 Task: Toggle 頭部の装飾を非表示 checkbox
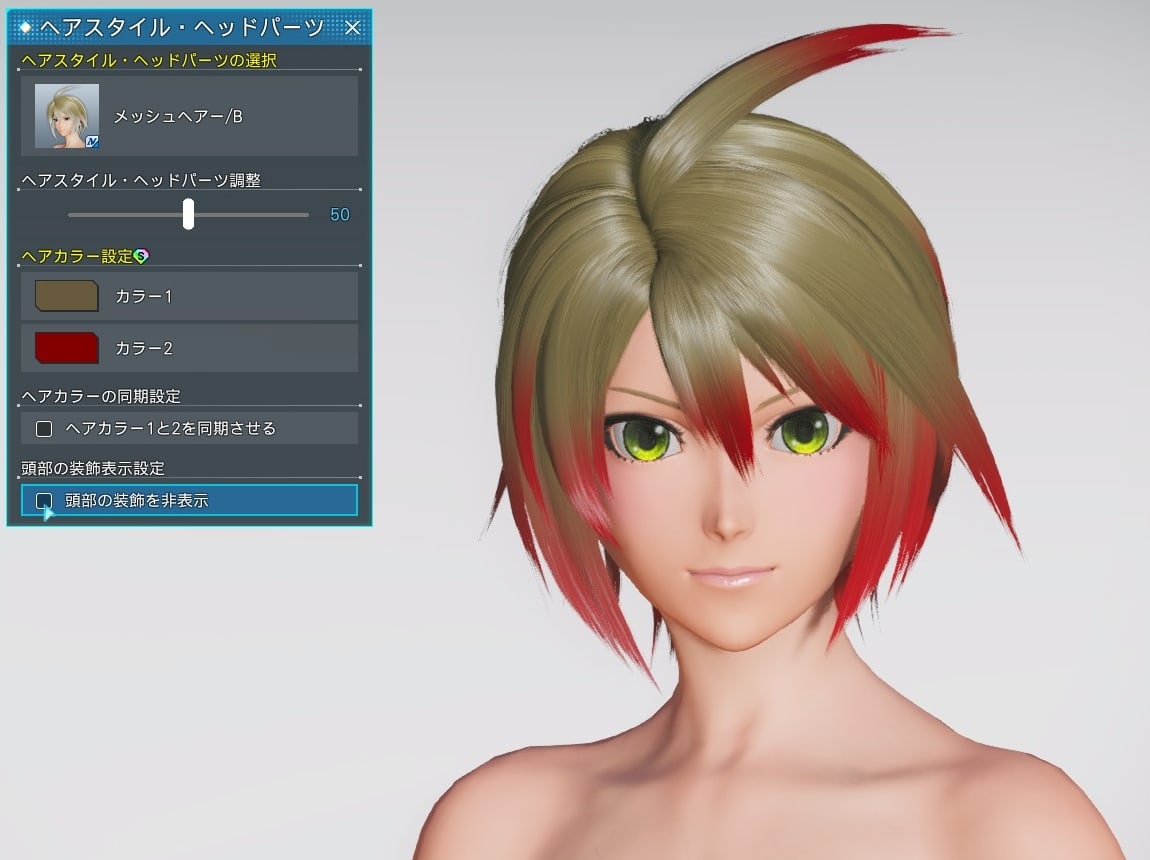[44, 500]
